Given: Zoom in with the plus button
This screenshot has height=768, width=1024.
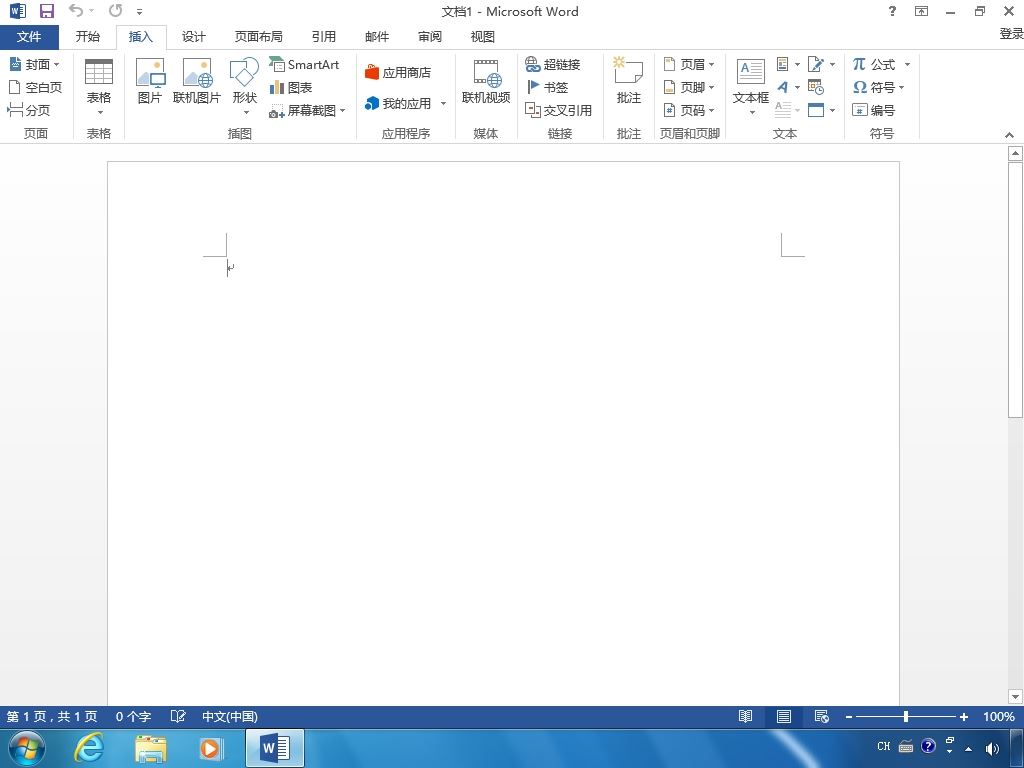Looking at the screenshot, I should (963, 716).
